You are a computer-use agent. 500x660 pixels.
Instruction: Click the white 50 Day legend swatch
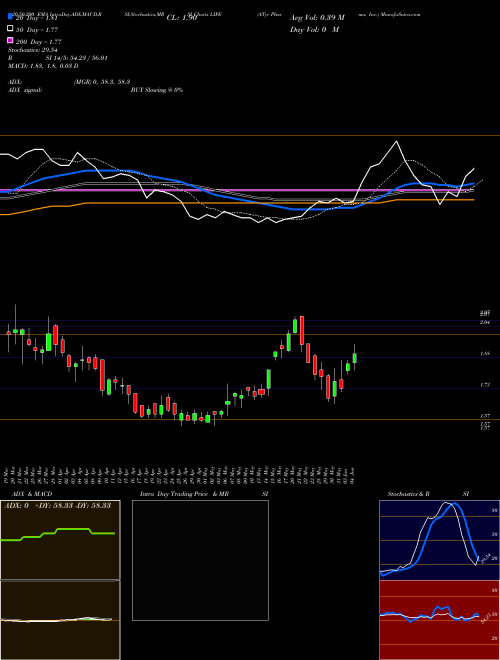(x=10, y=28)
